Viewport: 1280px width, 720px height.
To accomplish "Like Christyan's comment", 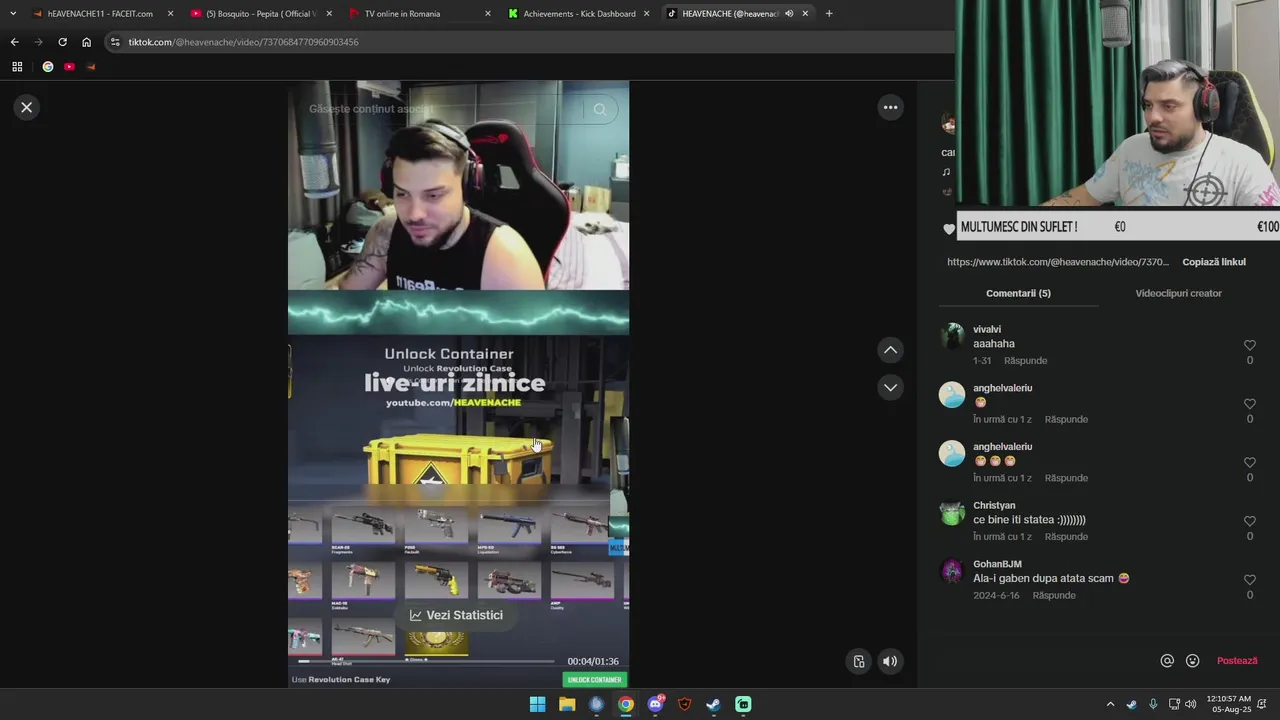I will coord(1249,521).
